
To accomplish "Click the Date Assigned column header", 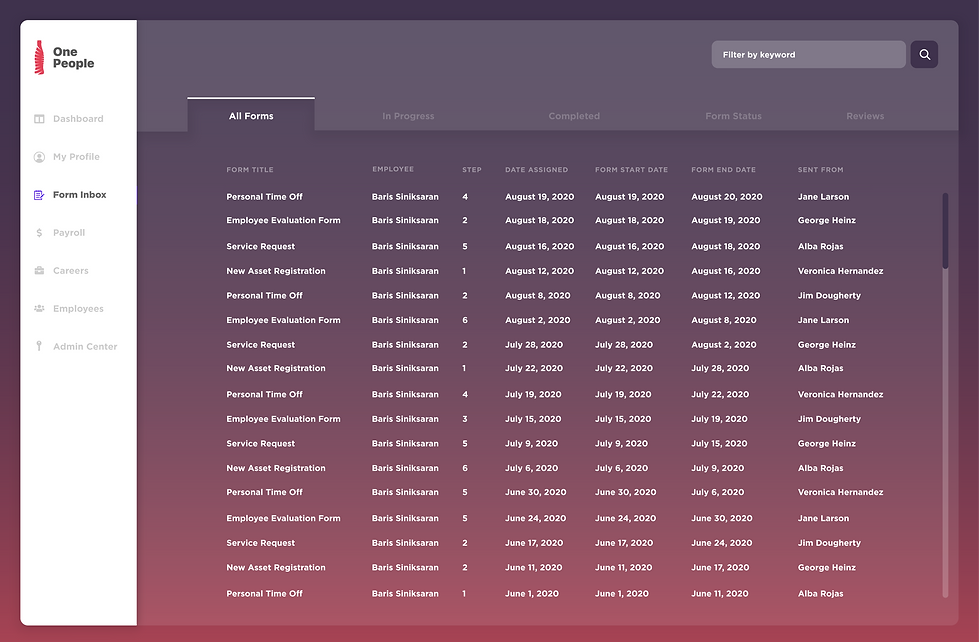I will [536, 170].
